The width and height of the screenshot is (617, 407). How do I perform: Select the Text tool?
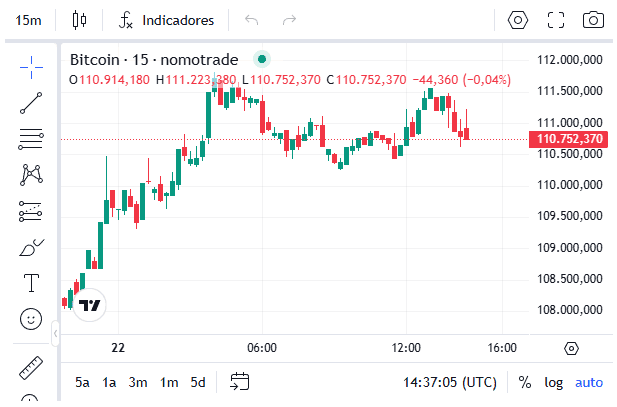click(31, 283)
